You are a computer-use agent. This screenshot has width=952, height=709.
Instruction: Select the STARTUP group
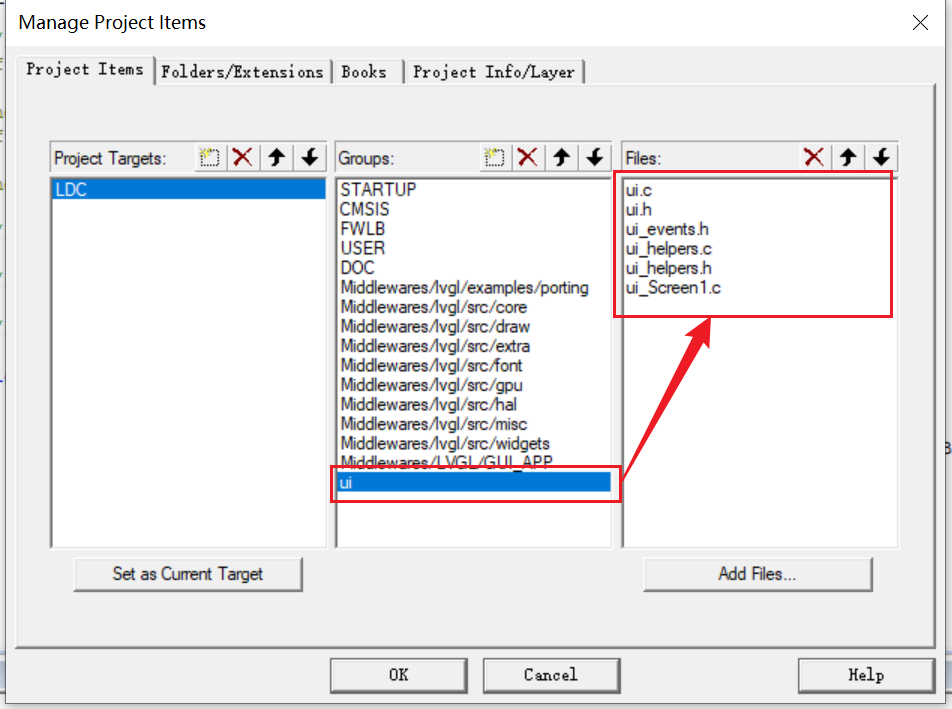(378, 189)
